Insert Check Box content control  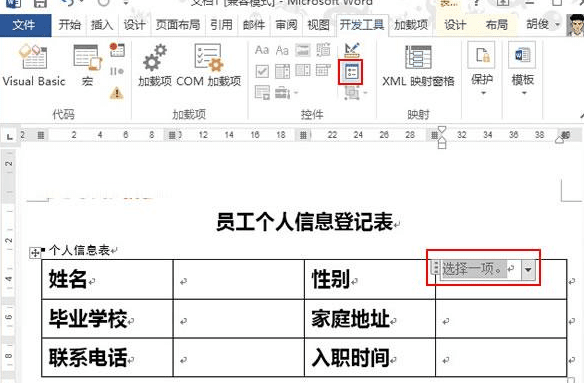pyautogui.click(x=262, y=71)
